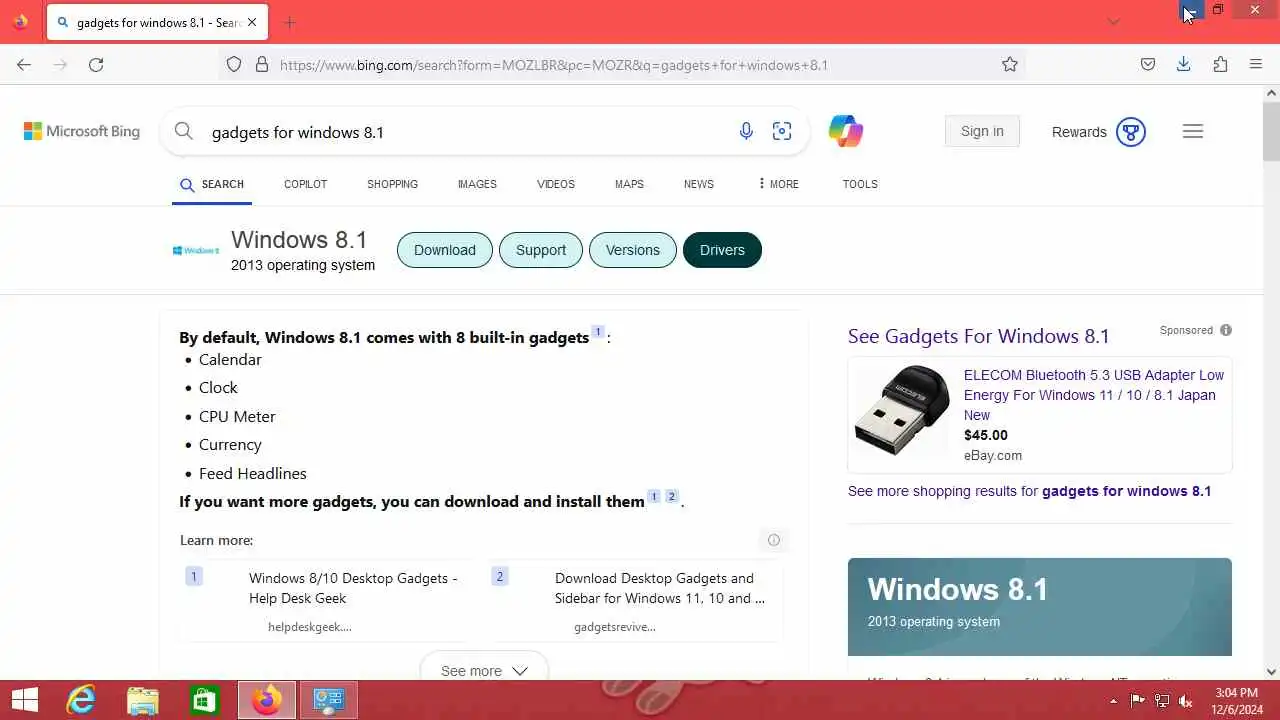Click the taskbar clock showing 3:04 PM
Screen dimensions: 1280x720
pos(1236,700)
